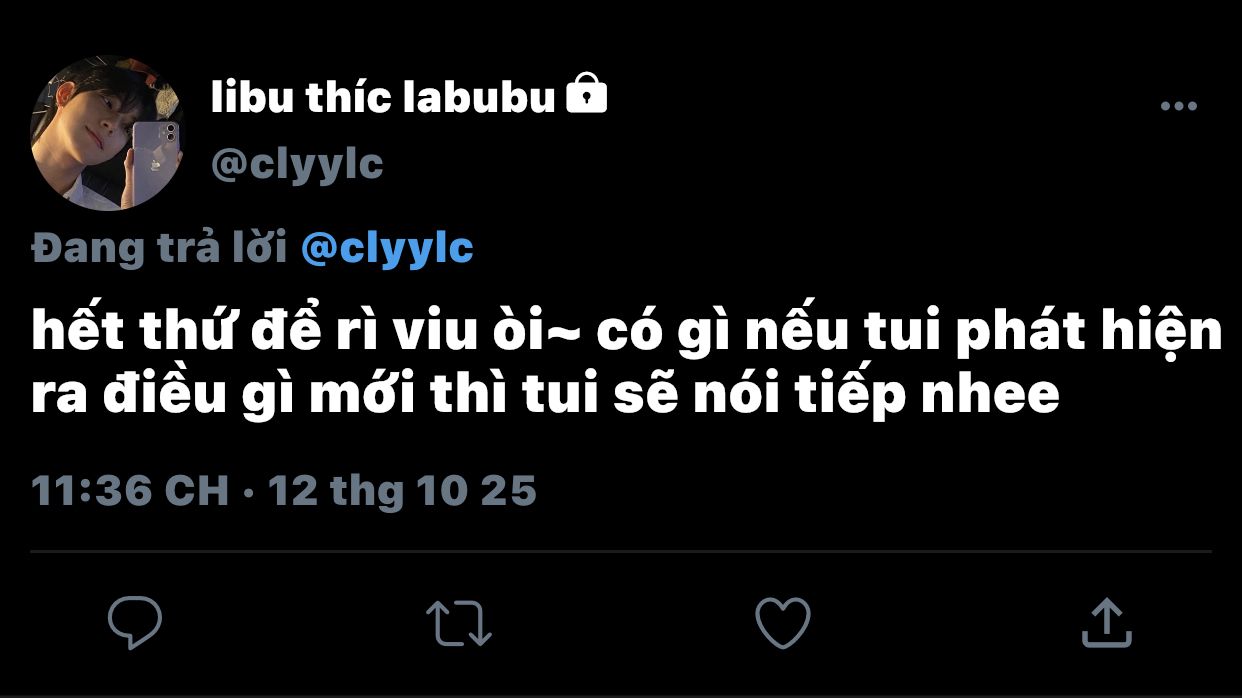Reply to the tweet via speech bubble icon

pyautogui.click(x=134, y=622)
